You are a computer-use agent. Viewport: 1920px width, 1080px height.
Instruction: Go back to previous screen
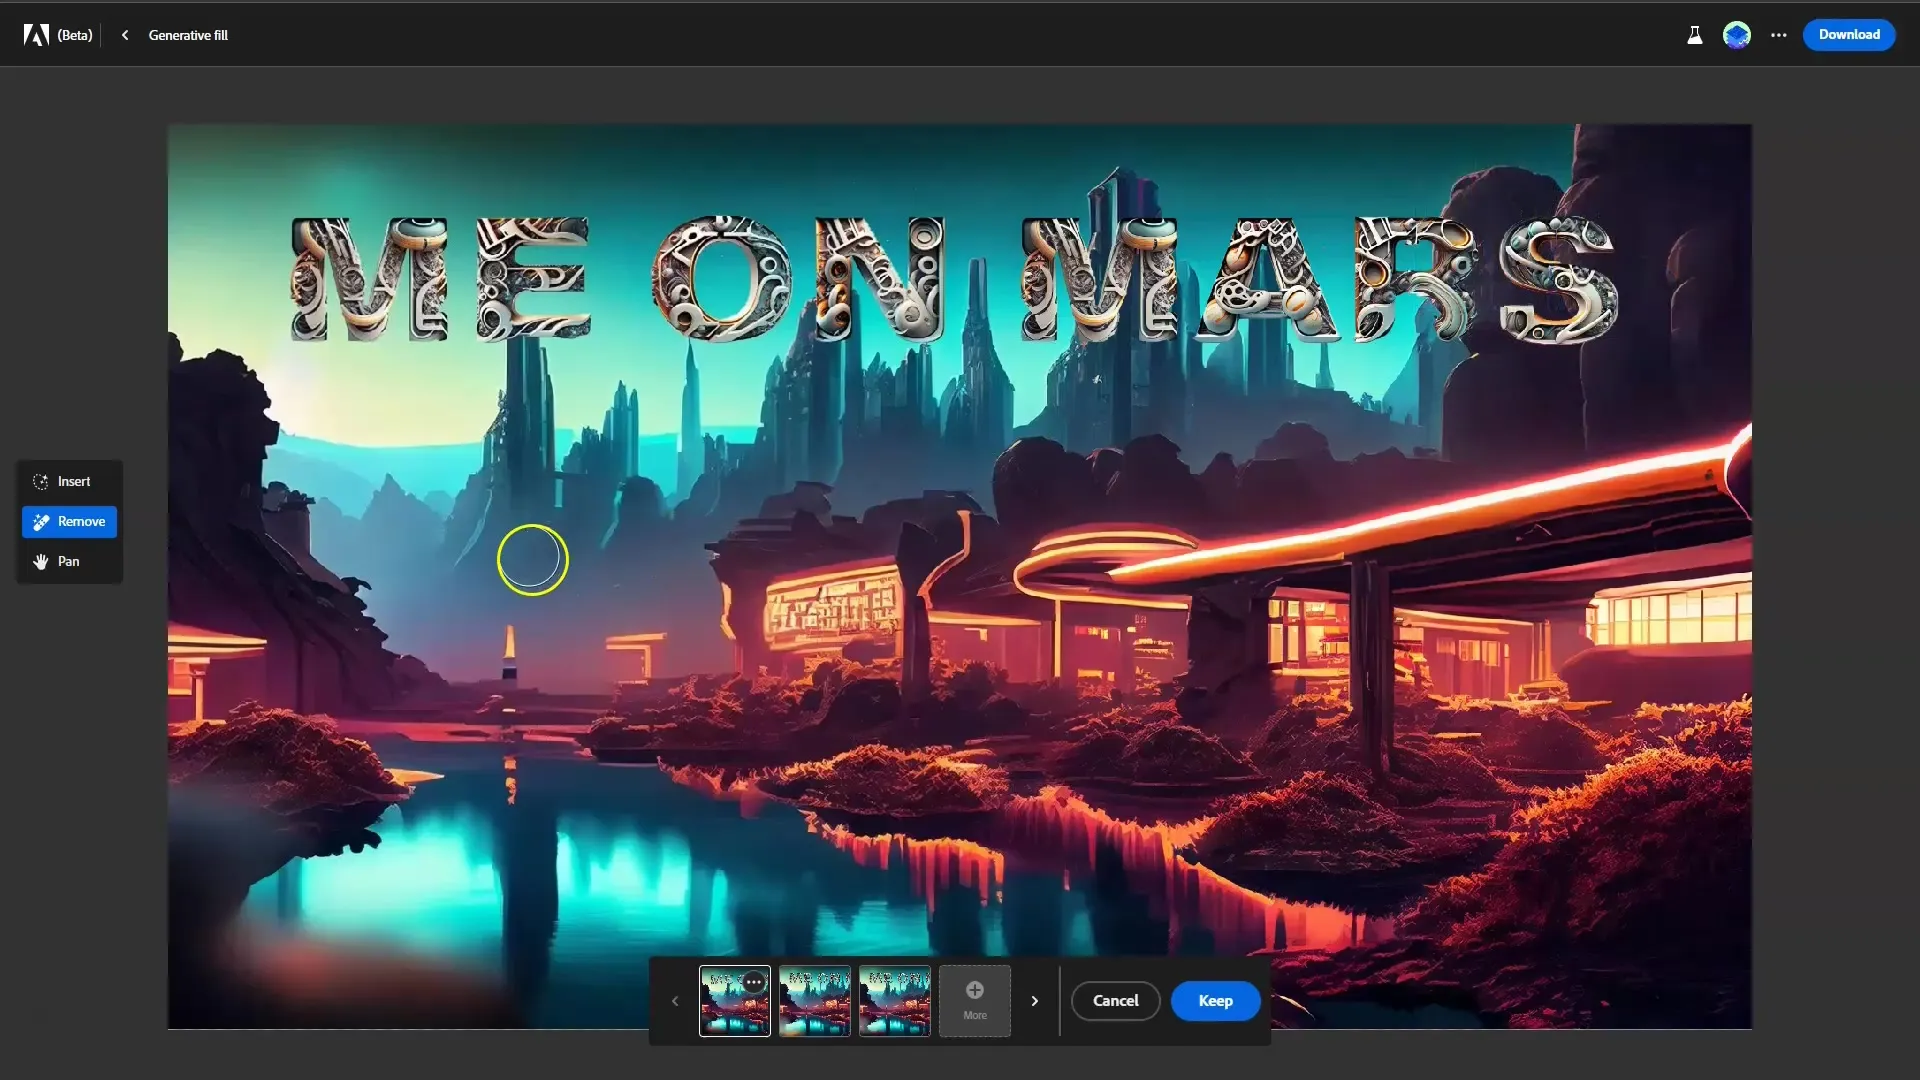[x=124, y=34]
